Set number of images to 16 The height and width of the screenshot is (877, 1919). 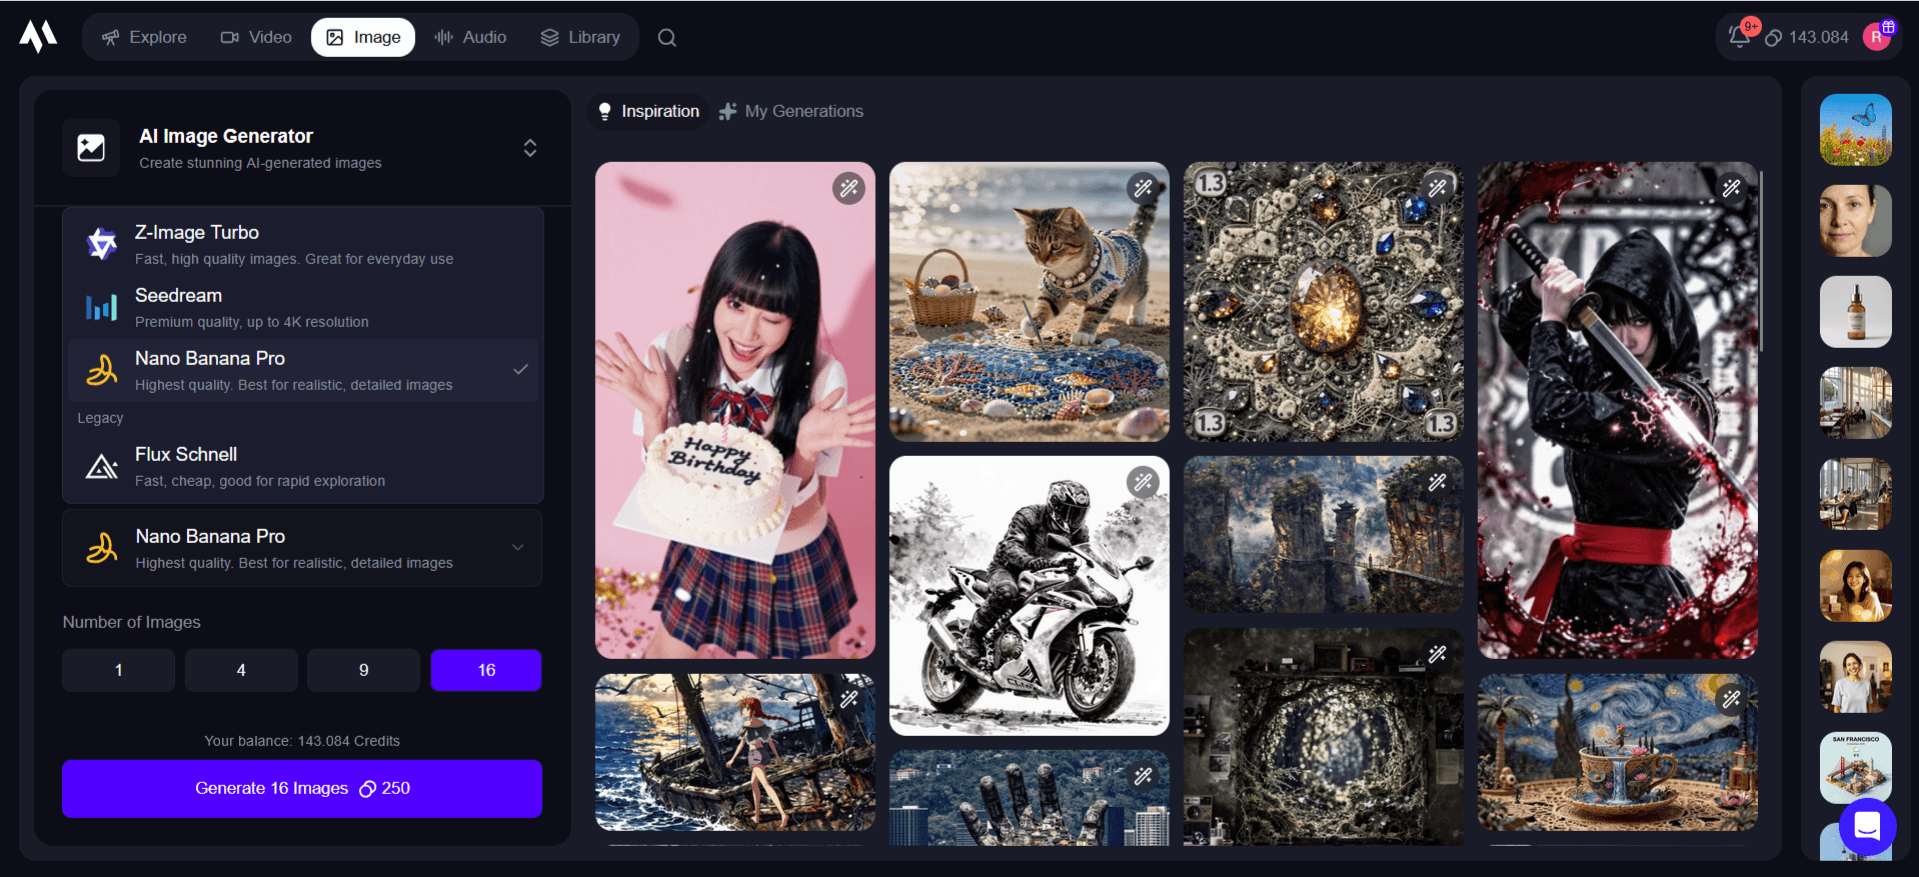[486, 670]
